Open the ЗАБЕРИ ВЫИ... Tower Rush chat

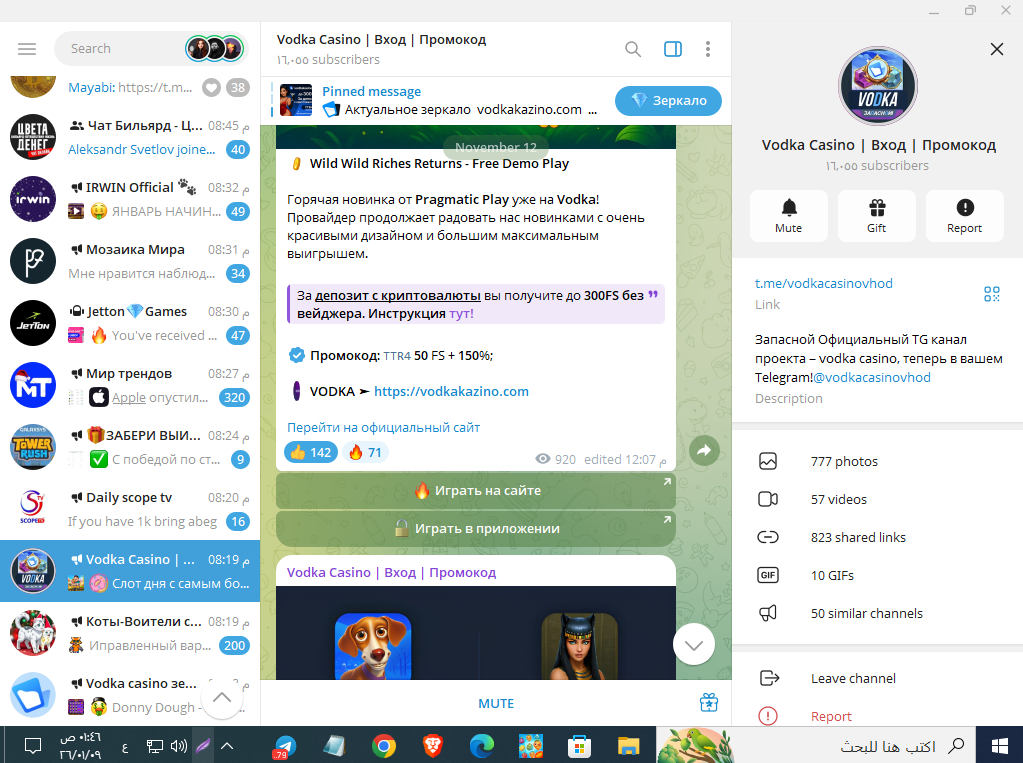[130, 447]
